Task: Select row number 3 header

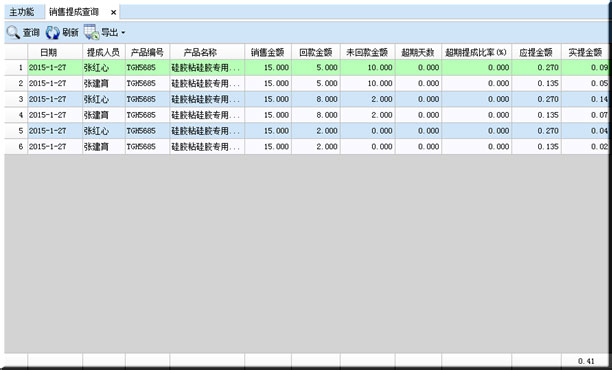Action: tap(16, 99)
